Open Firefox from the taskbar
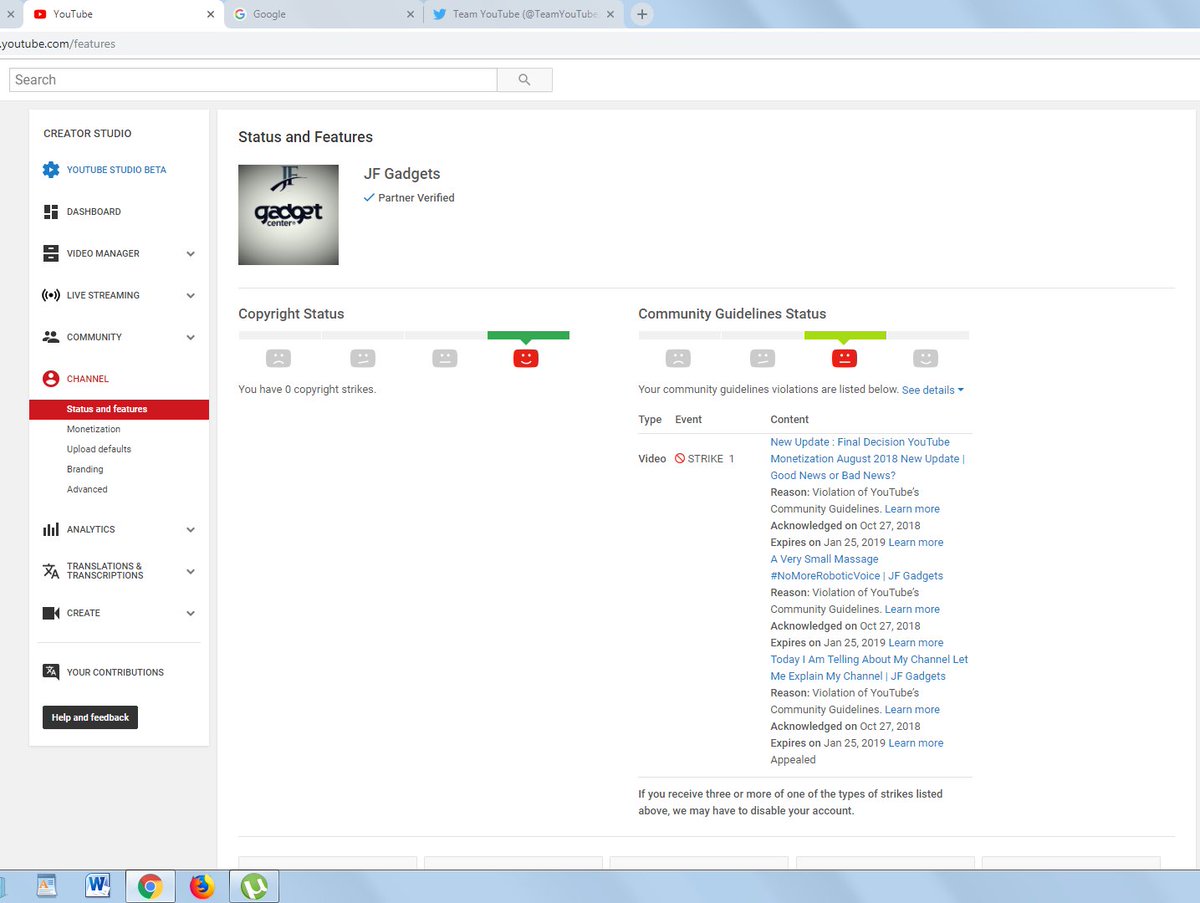1200x903 pixels. [x=202, y=886]
